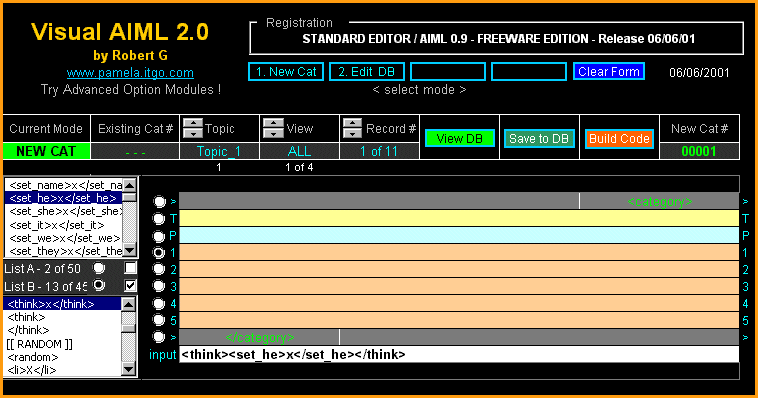758x398 pixels.
Task: Select the <li>X</li> tag entry
Action: pos(62,370)
